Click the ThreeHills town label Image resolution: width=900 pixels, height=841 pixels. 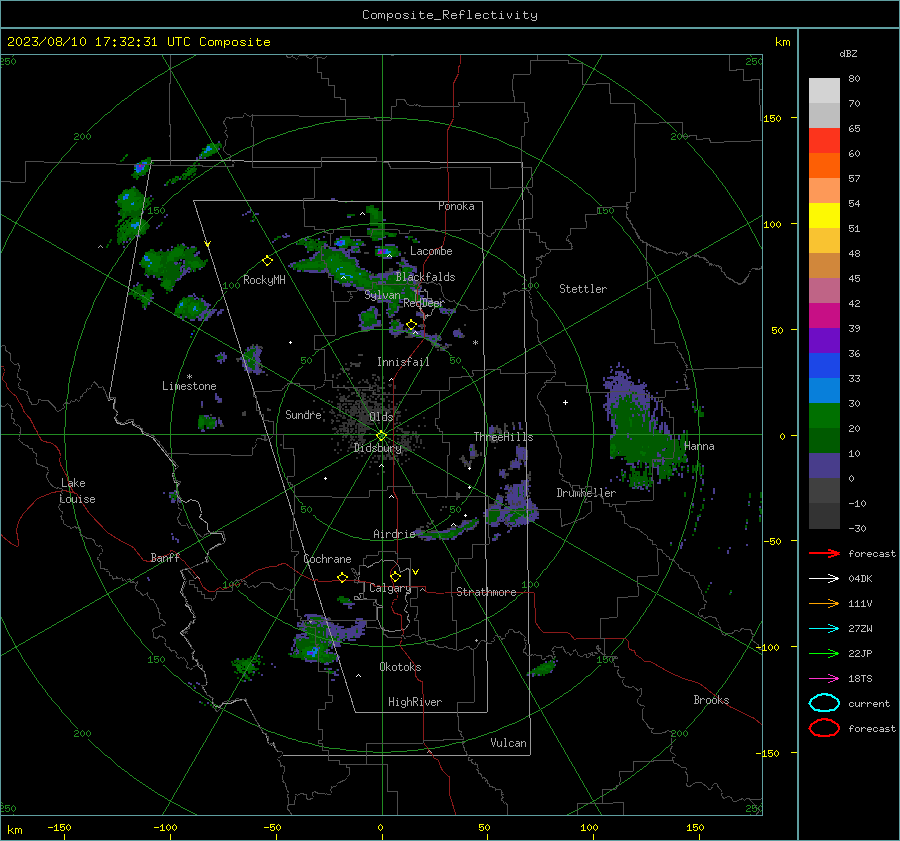tap(503, 437)
